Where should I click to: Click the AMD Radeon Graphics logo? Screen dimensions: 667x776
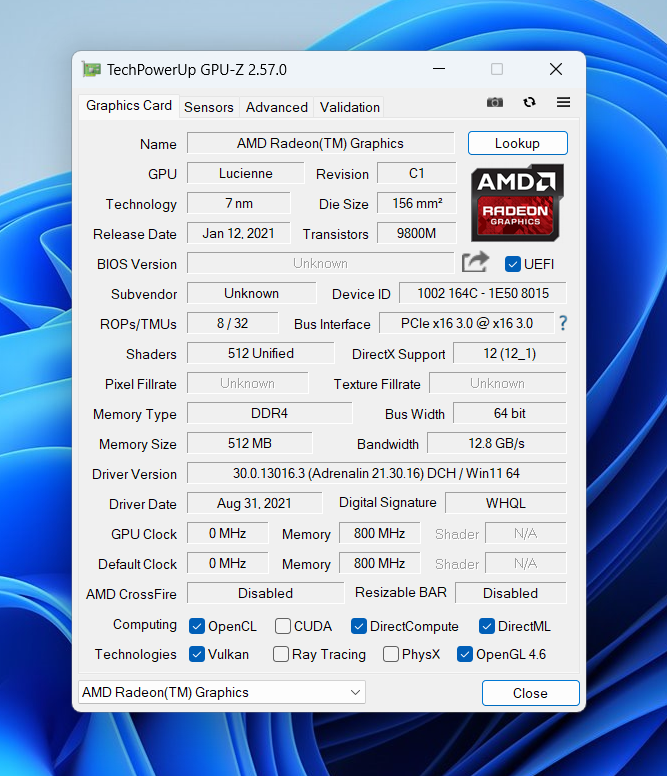[517, 203]
